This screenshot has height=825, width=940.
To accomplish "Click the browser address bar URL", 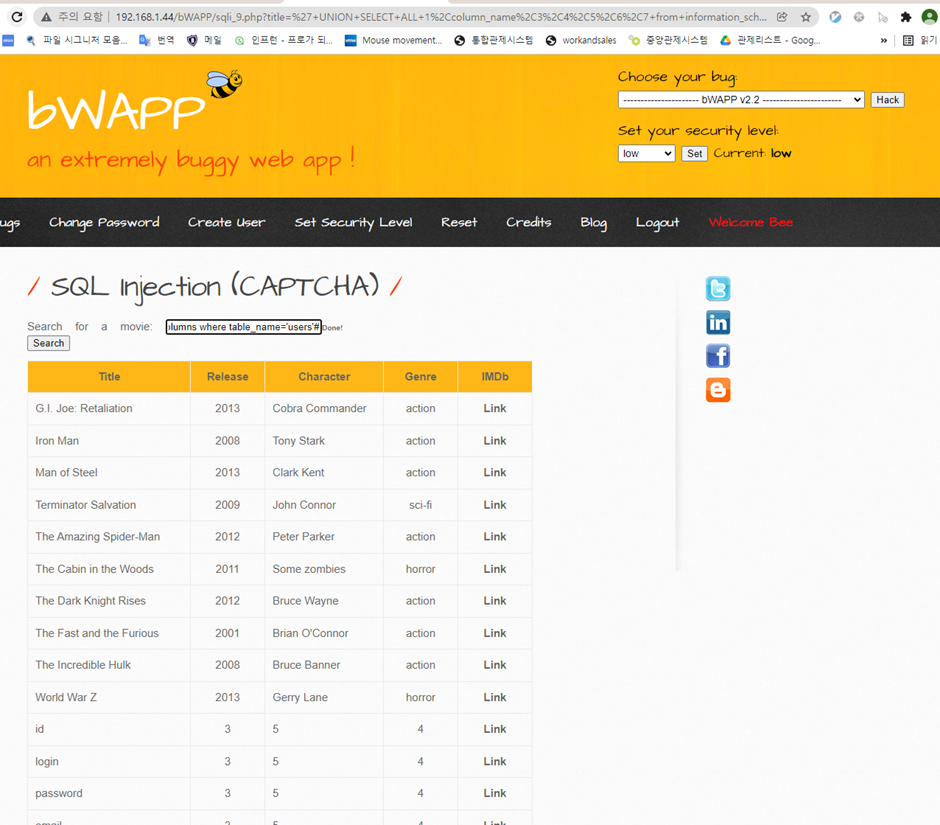I will (441, 17).
